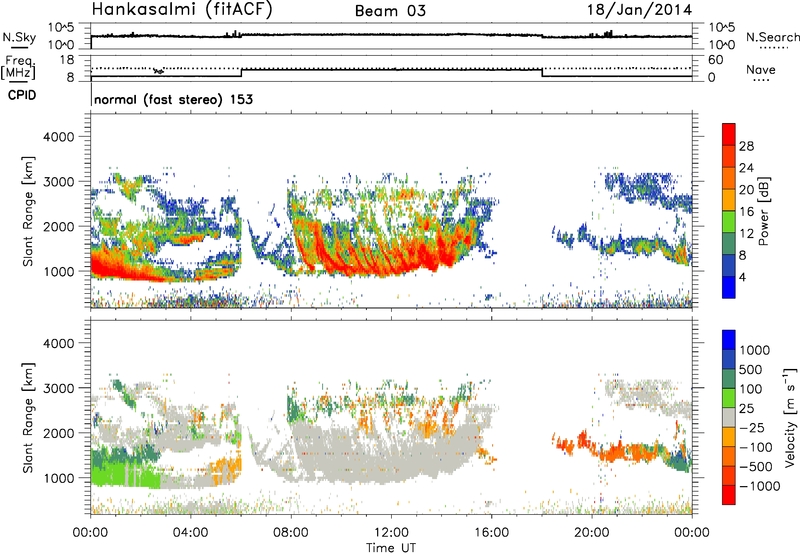Click the CPID row label
The width and height of the screenshot is (800, 554).
tap(22, 95)
